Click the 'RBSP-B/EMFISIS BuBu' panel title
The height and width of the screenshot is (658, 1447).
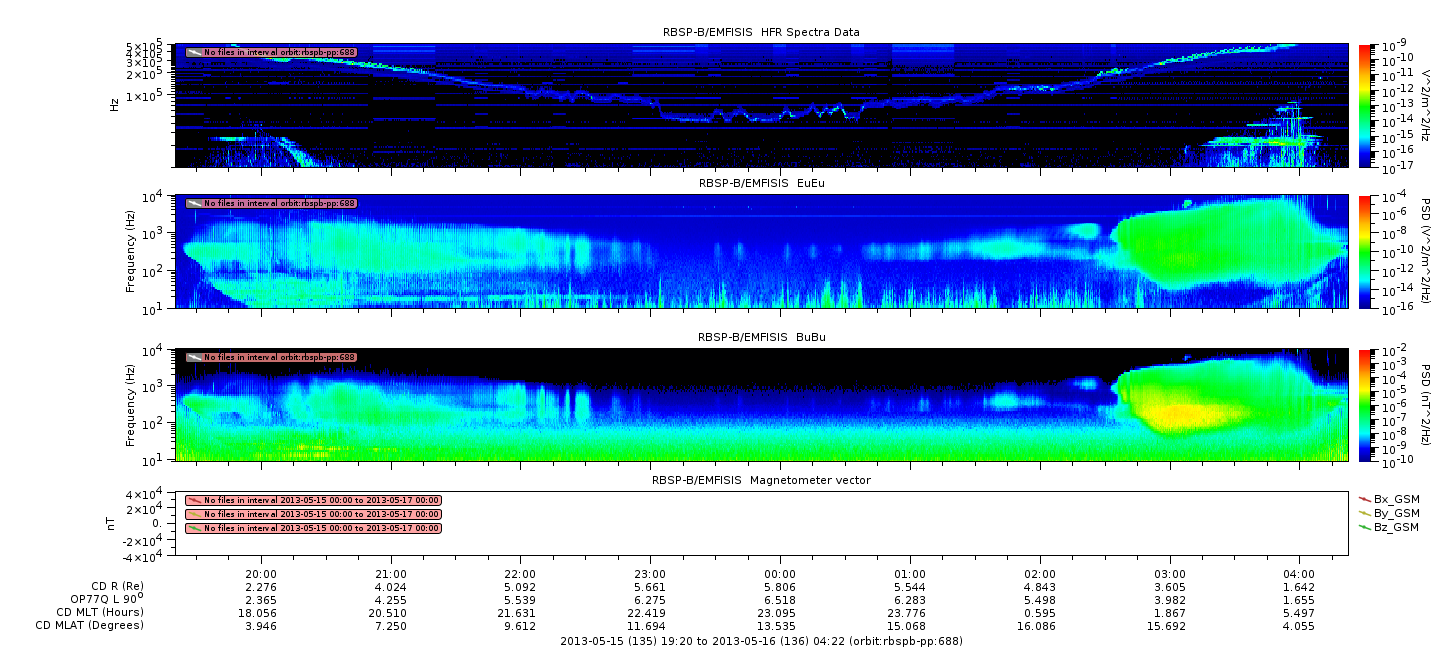[761, 338]
